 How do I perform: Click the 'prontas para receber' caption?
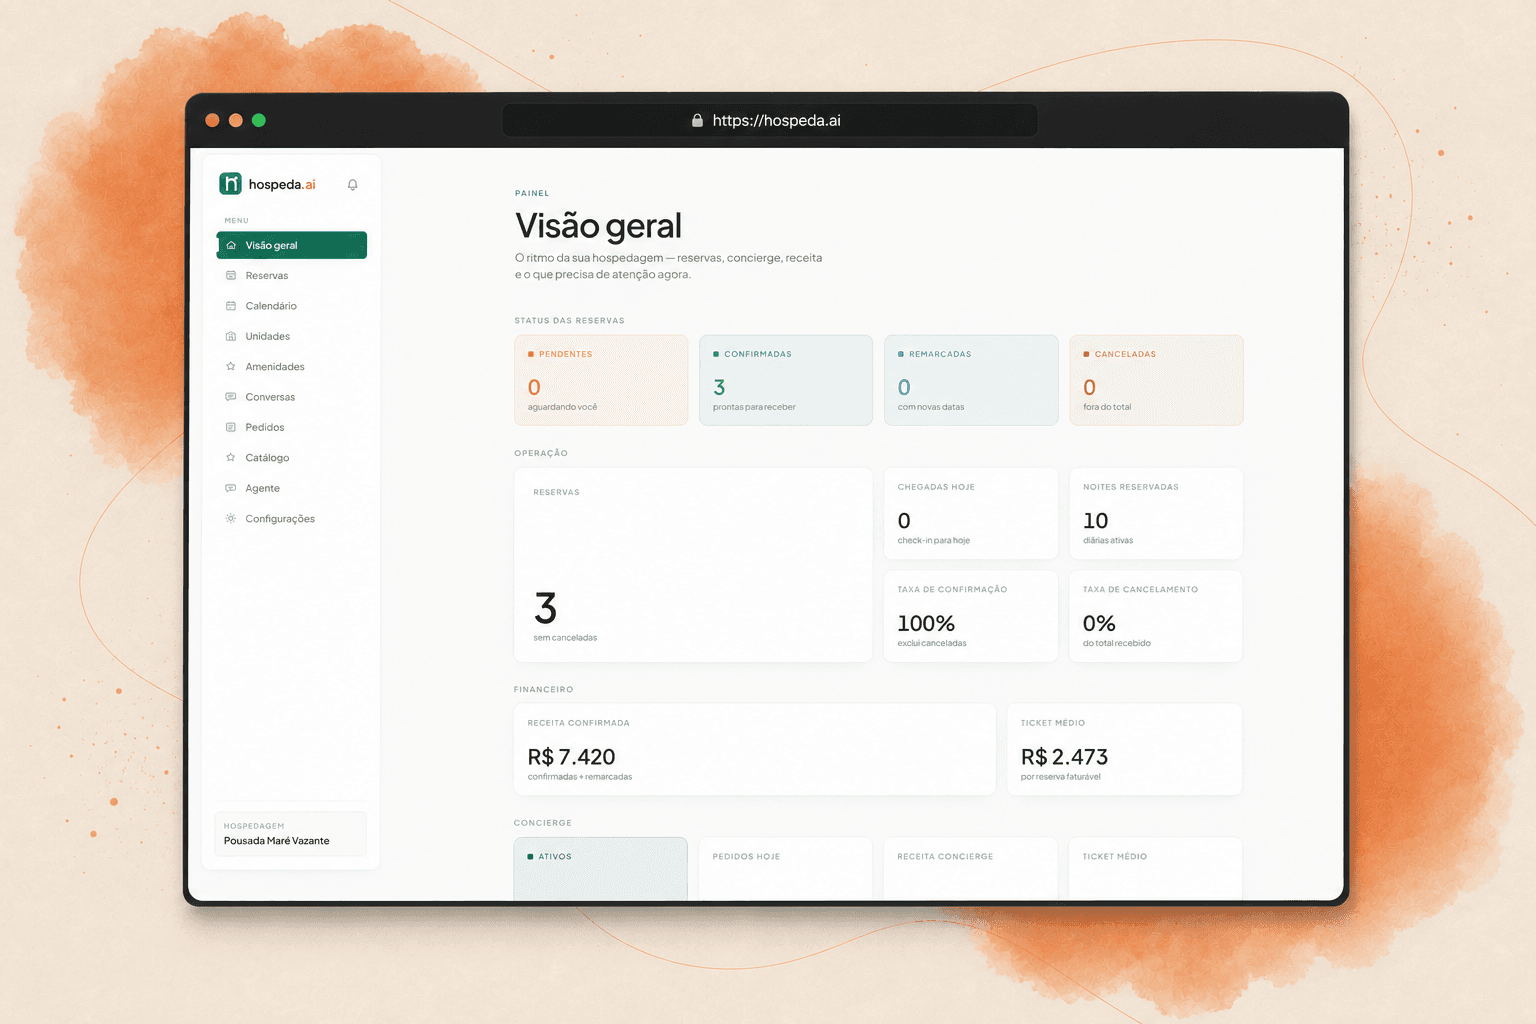click(x=754, y=407)
